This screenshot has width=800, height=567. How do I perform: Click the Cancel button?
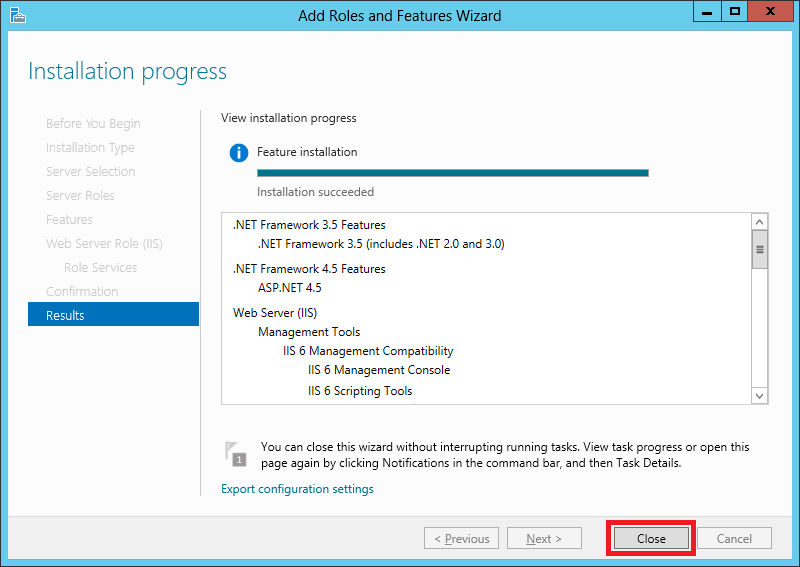point(734,538)
